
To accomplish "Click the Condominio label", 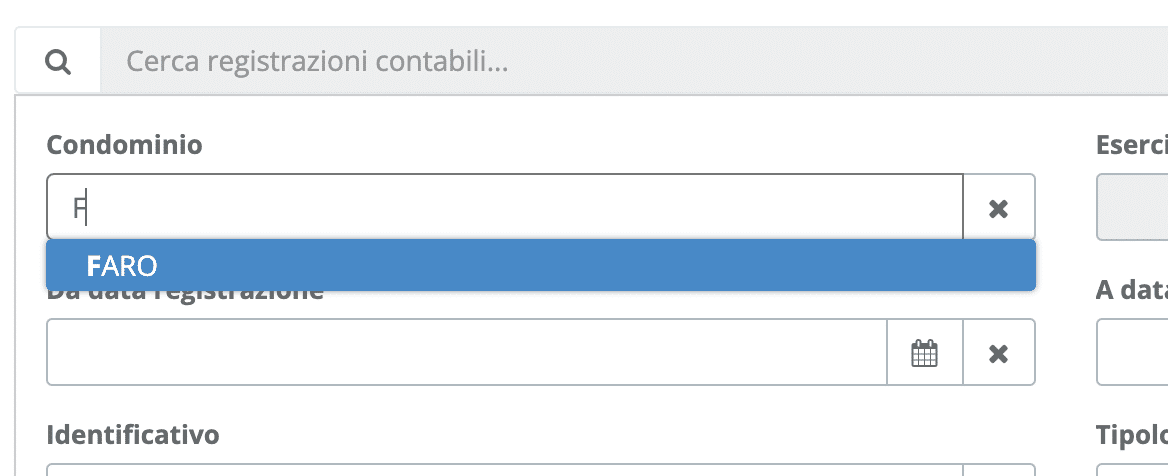I will pyautogui.click(x=124, y=145).
